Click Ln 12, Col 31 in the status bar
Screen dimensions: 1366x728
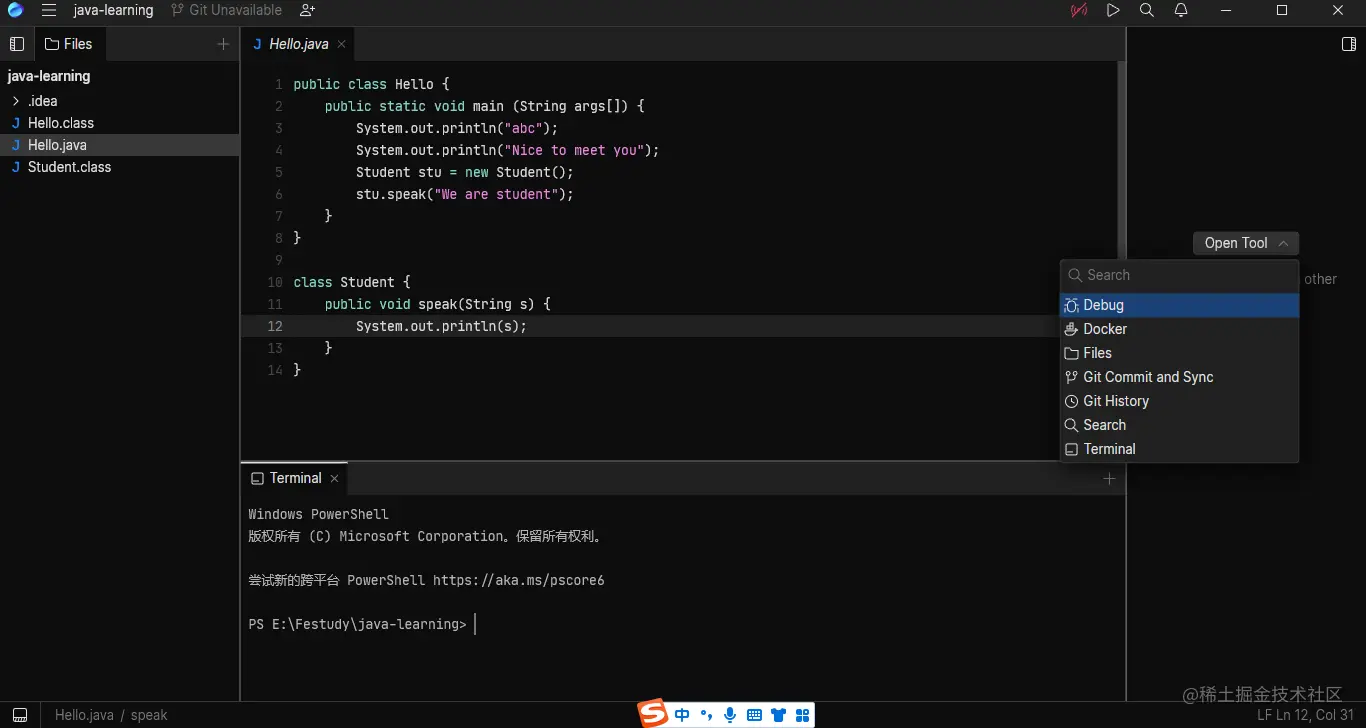(x=1317, y=714)
